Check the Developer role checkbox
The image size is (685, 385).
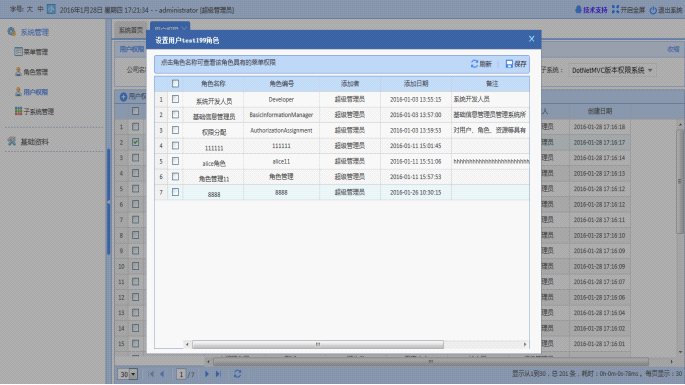[x=175, y=99]
